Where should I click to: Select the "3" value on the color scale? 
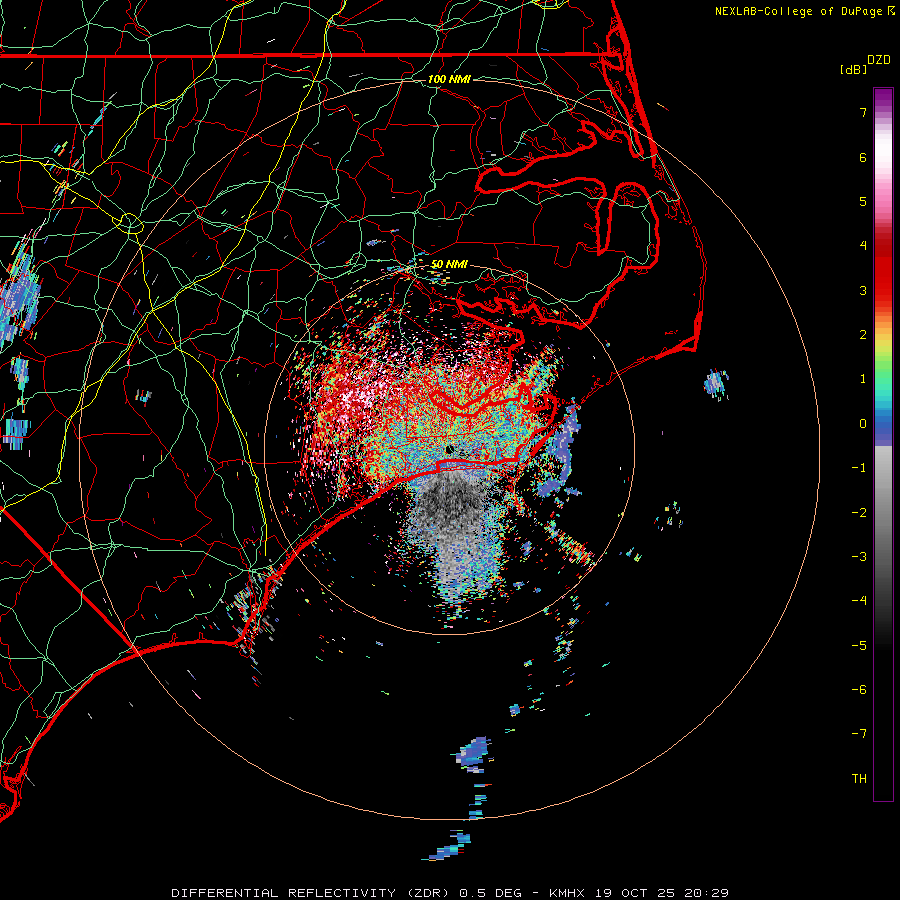click(863, 290)
